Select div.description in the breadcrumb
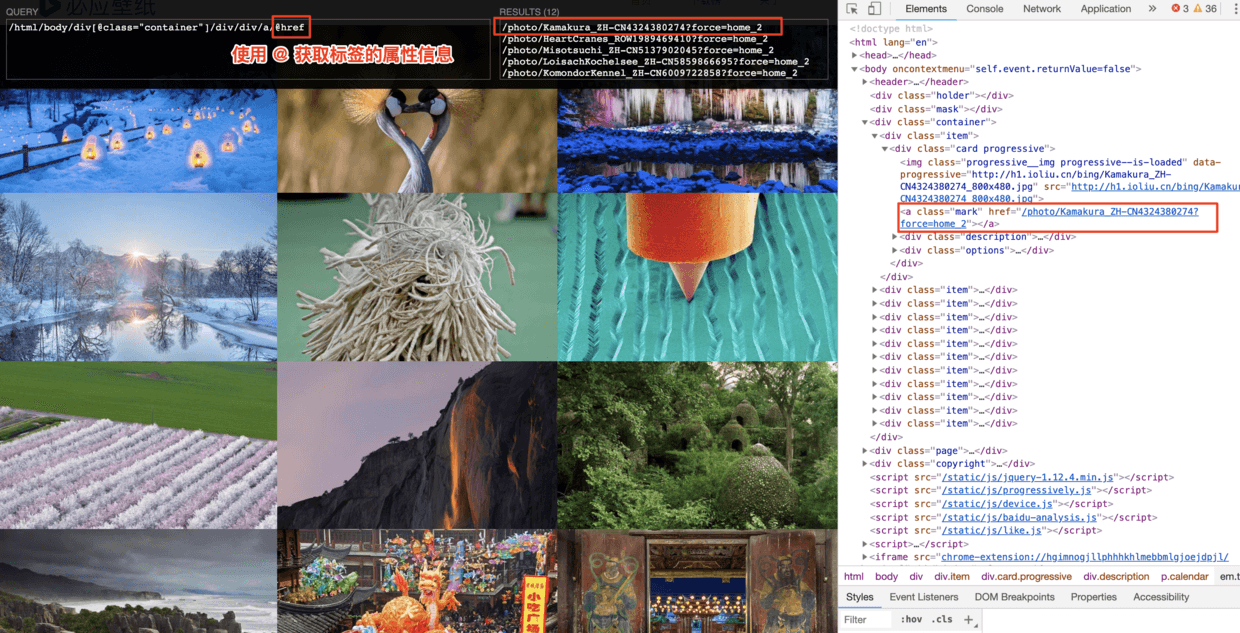 (1116, 577)
